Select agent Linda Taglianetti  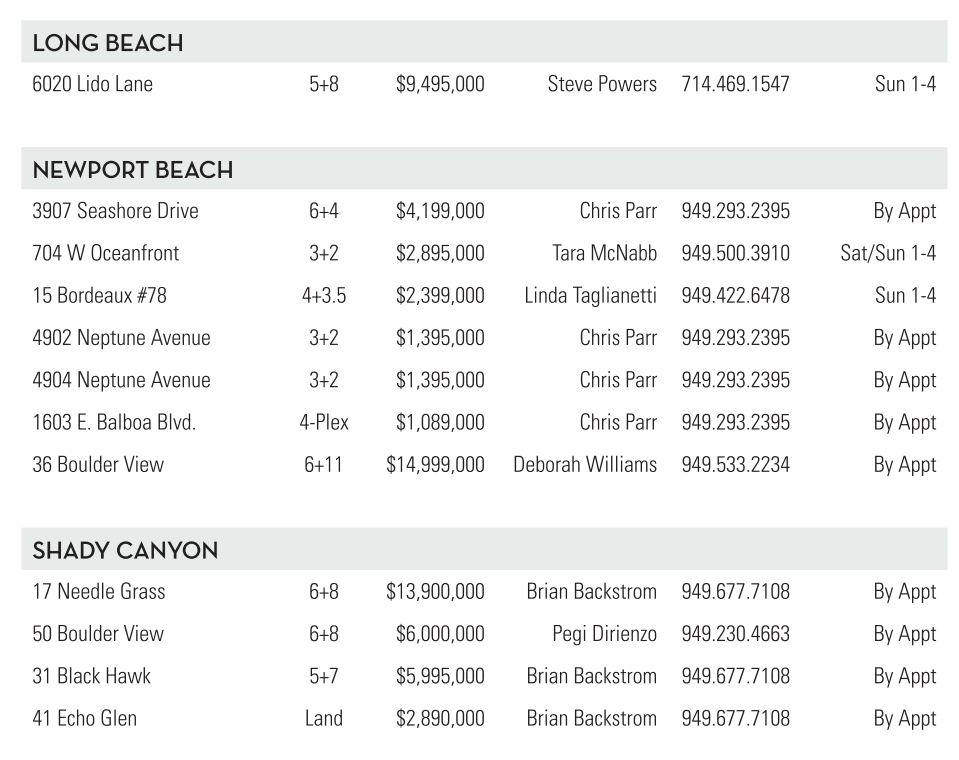coord(590,296)
